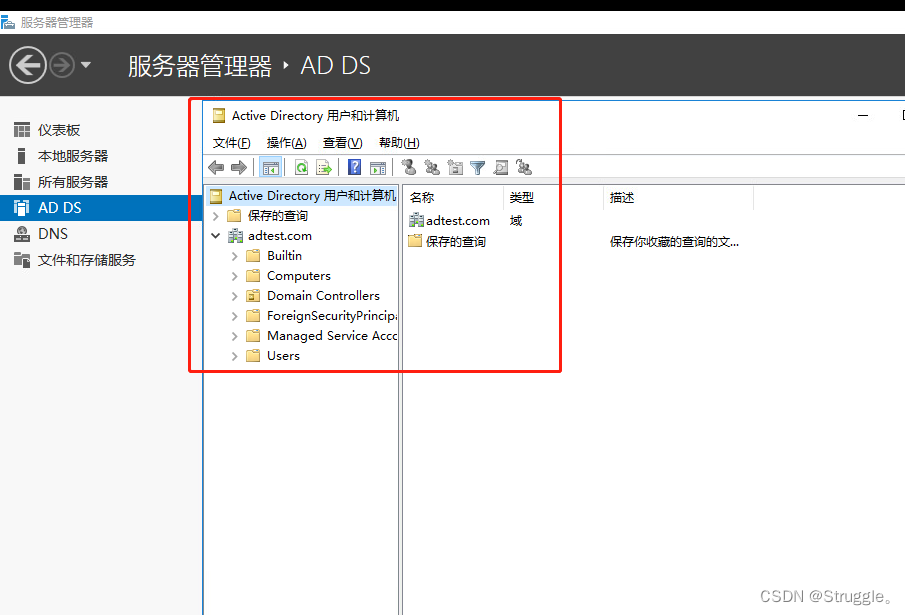Image resolution: width=905 pixels, height=615 pixels.
Task: Select 保存的查询 in the tree
Action: (x=278, y=216)
